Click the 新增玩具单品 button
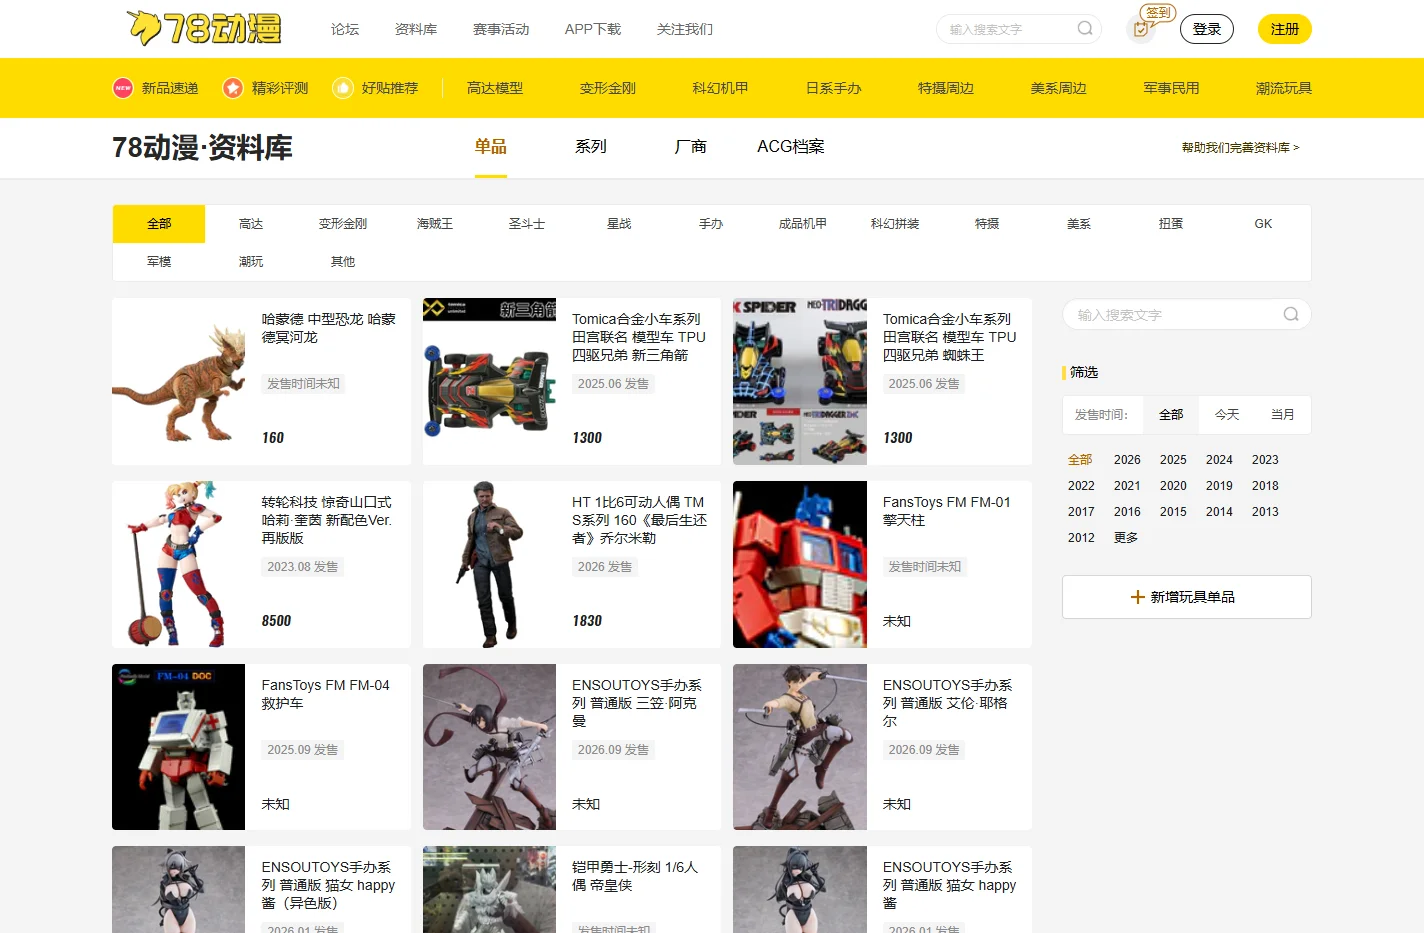This screenshot has width=1424, height=933. [x=1187, y=597]
